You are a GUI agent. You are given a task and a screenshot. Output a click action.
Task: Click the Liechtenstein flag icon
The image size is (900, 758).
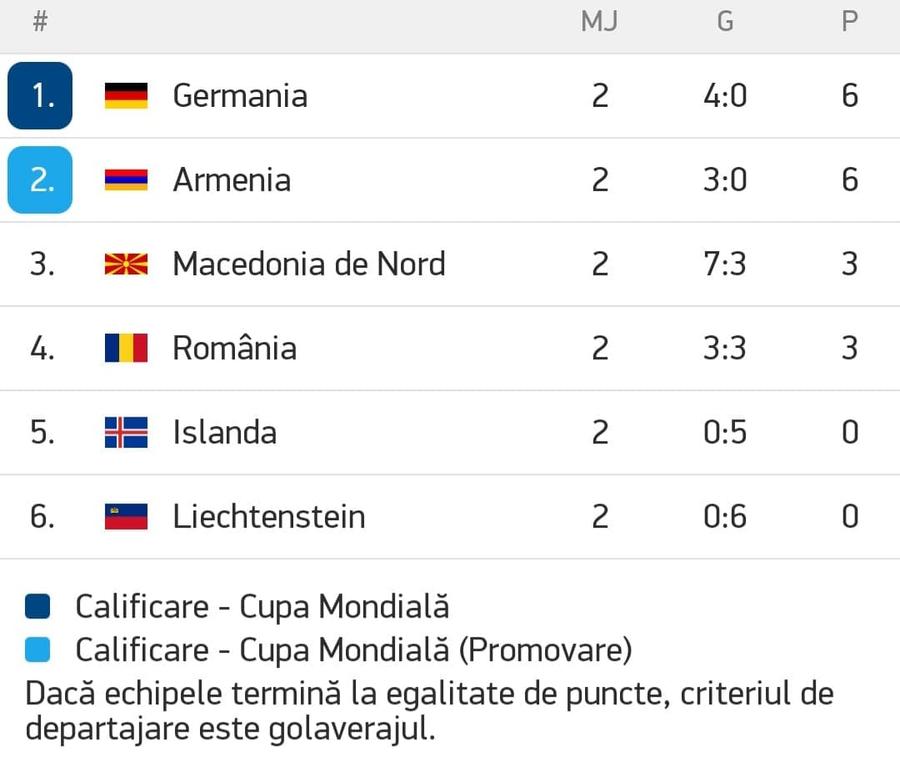click(126, 516)
